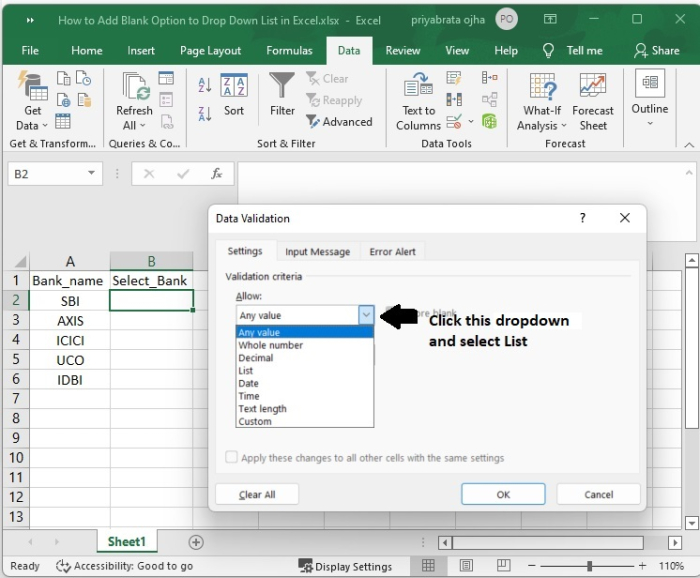
Task: Sort A to Z ascending icon
Action: (x=205, y=87)
